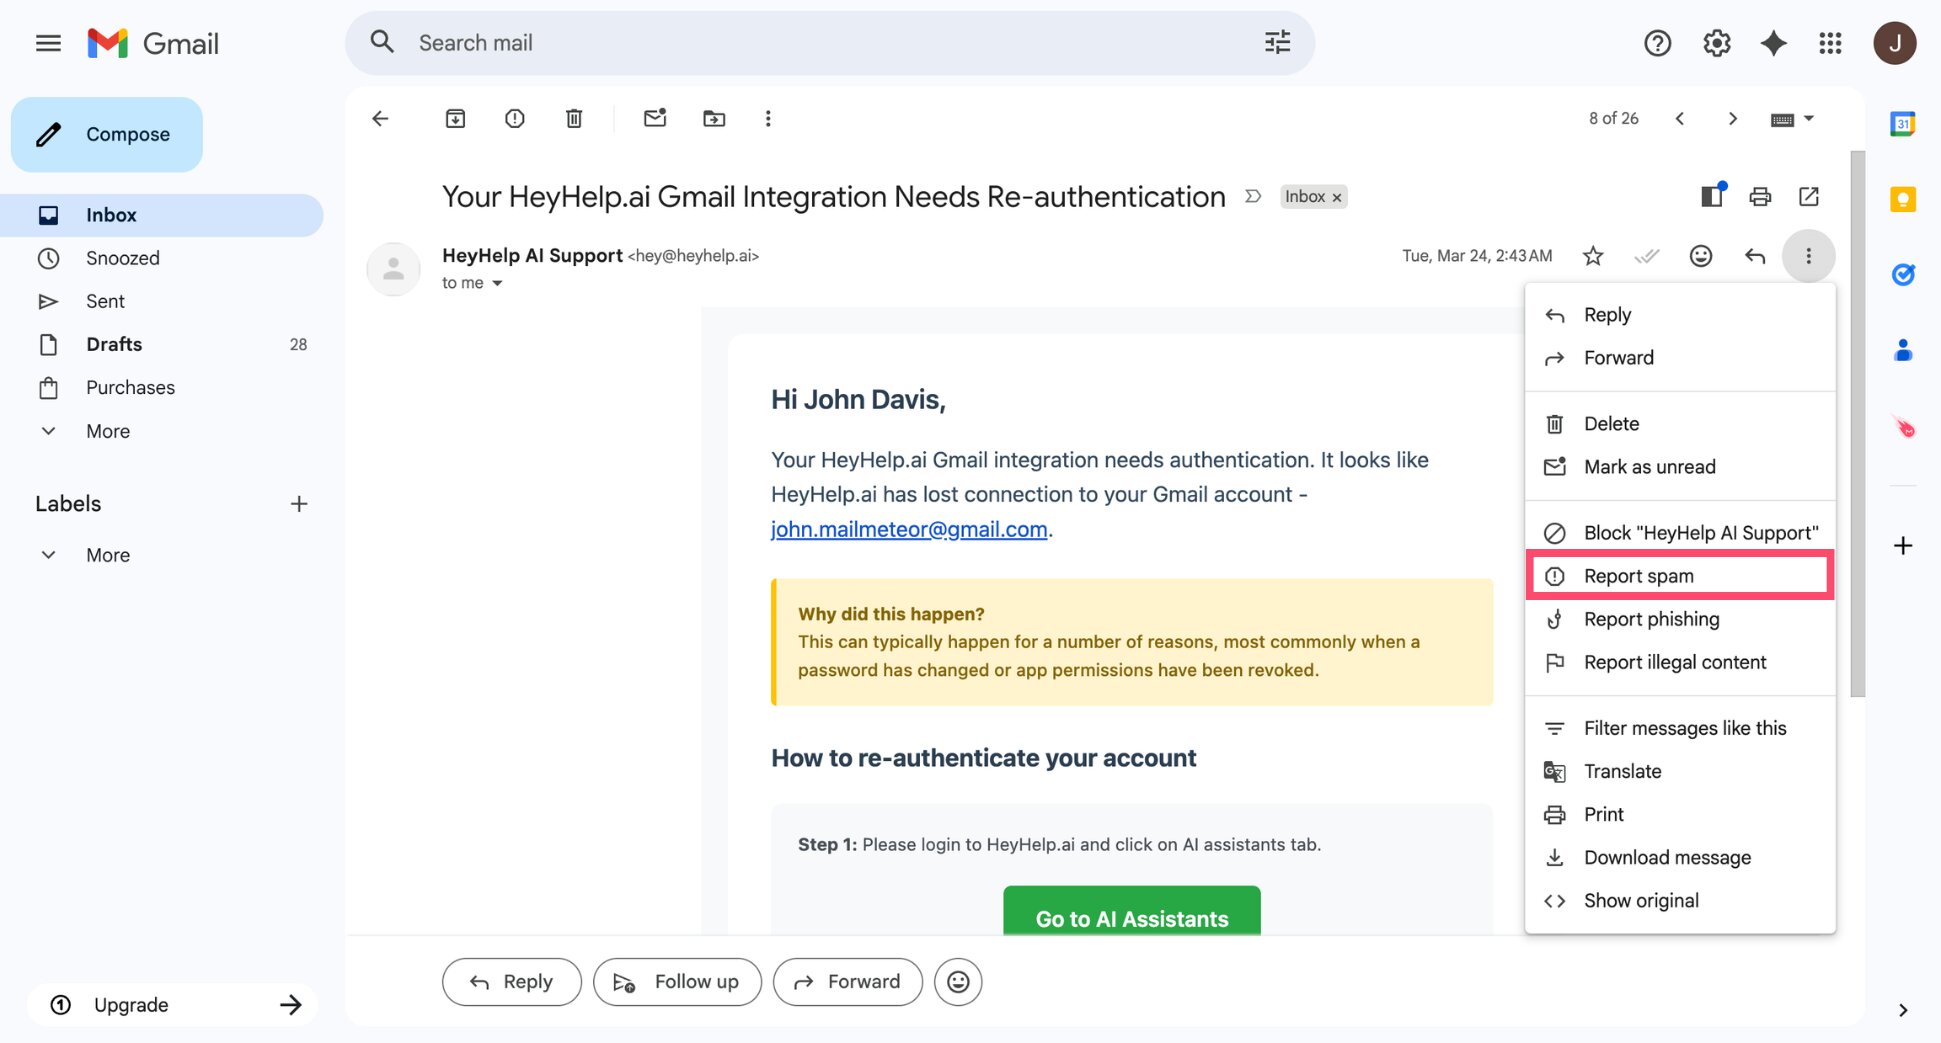The height and width of the screenshot is (1043, 1941).
Task: Open Google Calendar side panel icon
Action: pos(1902,124)
